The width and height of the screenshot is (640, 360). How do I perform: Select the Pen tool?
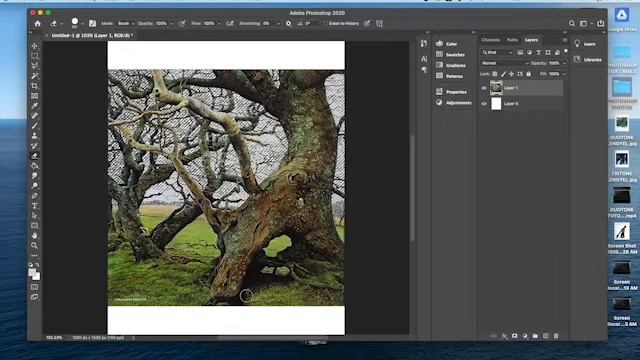35,196
